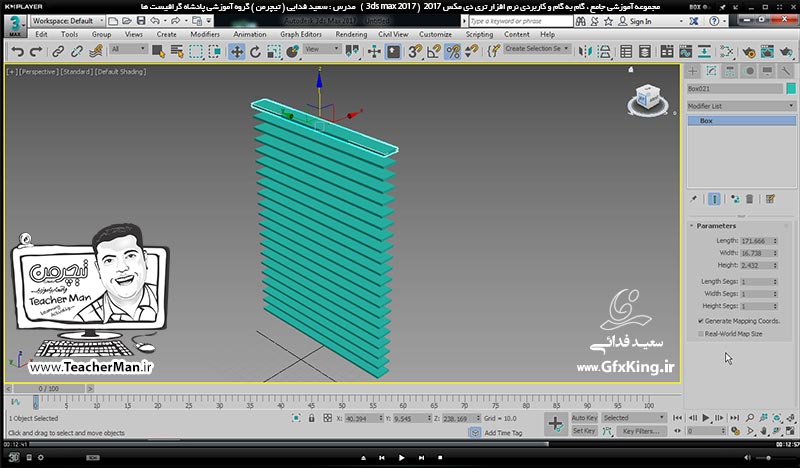The image size is (800, 468).
Task: Open the Utilities wrench panel tab
Action: (786, 71)
